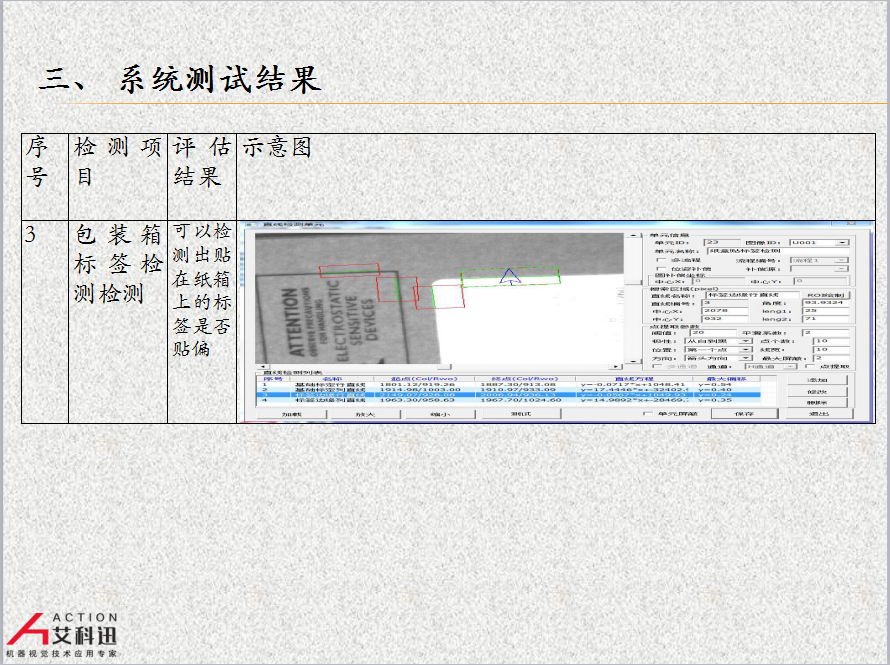
Task: Click the 线宽 line width field
Action: [831, 350]
